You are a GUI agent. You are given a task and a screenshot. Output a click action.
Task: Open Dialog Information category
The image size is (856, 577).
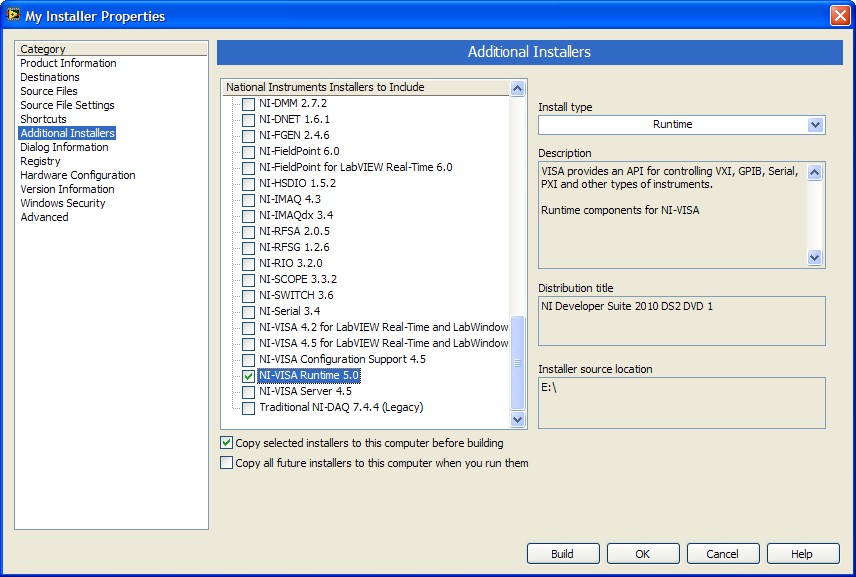[64, 147]
